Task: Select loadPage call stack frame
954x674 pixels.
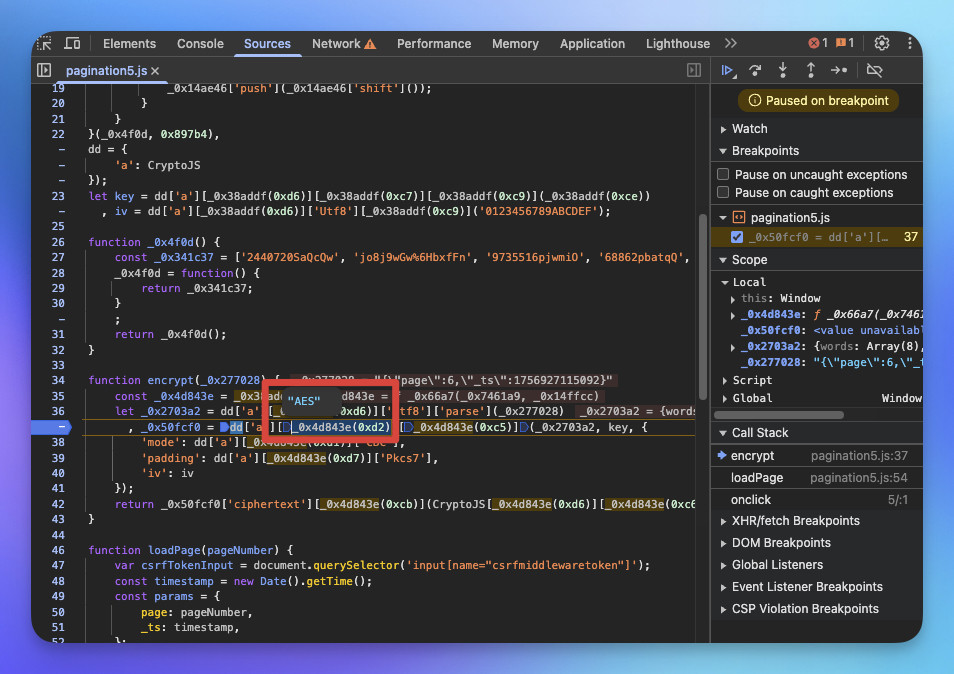Action: [816, 478]
